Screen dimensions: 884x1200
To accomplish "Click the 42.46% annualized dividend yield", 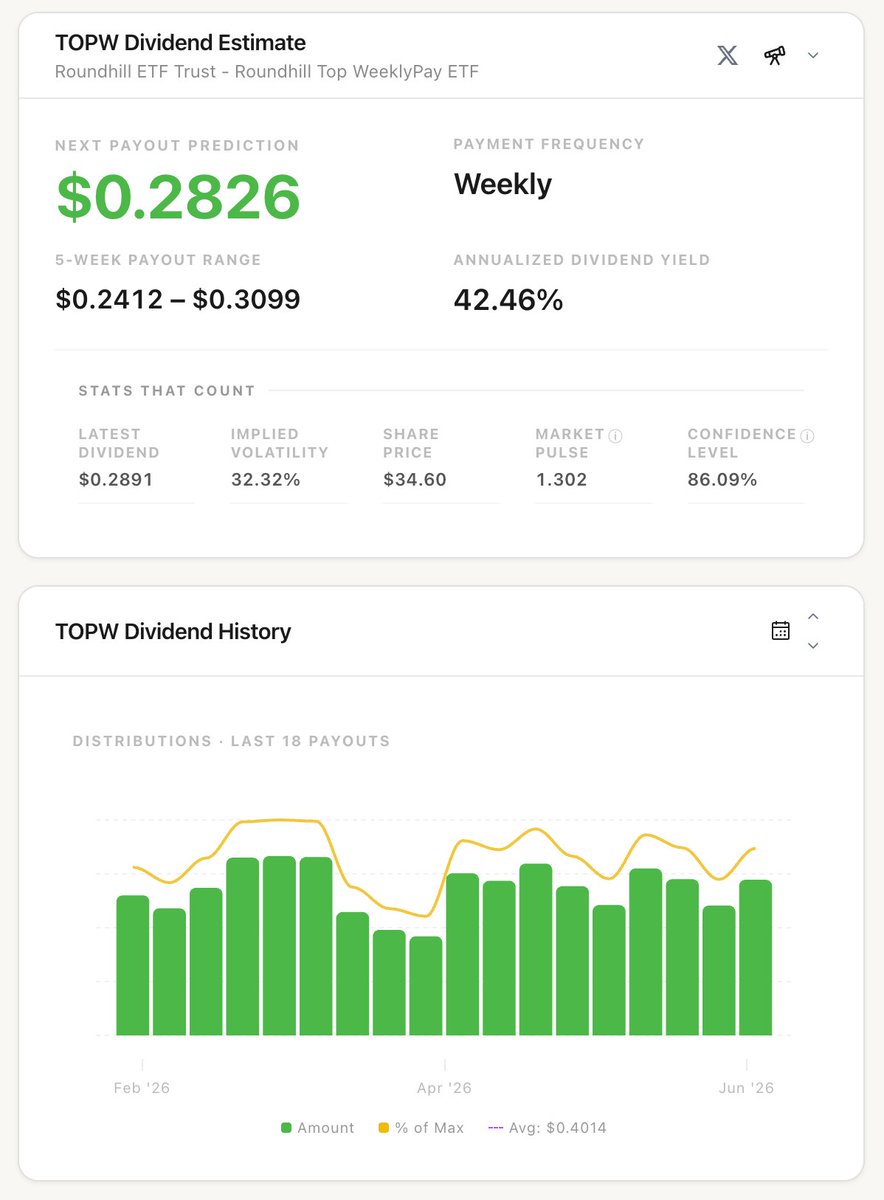I will pyautogui.click(x=509, y=299).
